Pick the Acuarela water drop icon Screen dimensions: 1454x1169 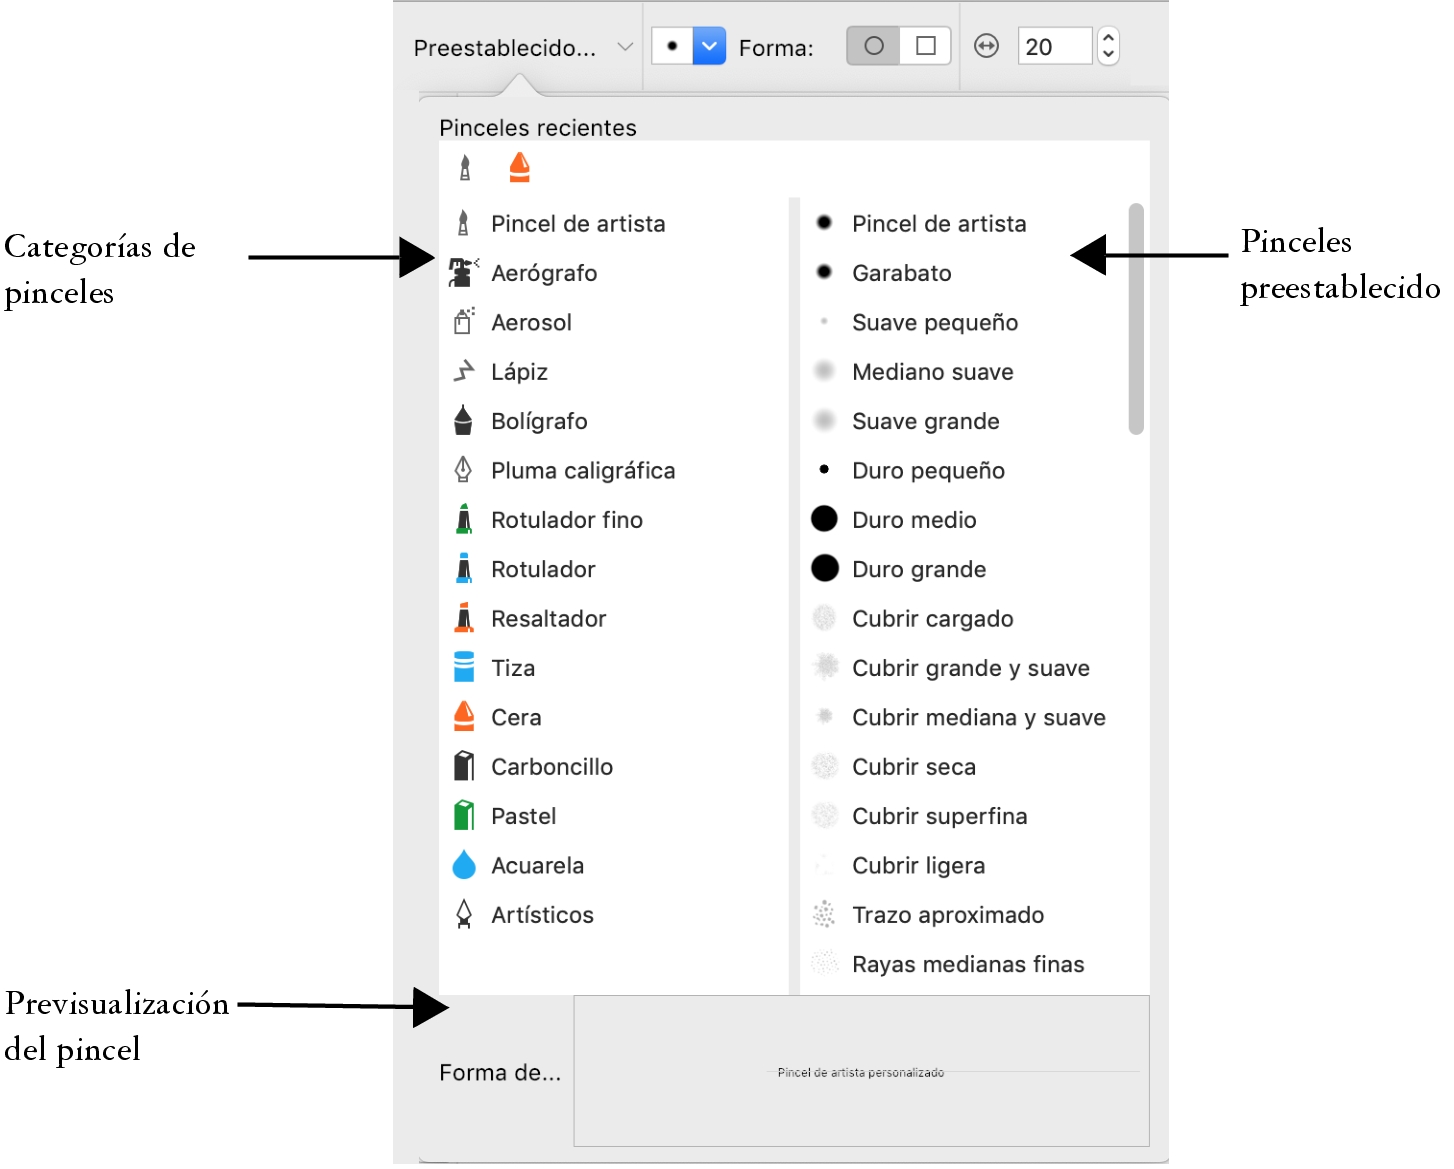(463, 865)
